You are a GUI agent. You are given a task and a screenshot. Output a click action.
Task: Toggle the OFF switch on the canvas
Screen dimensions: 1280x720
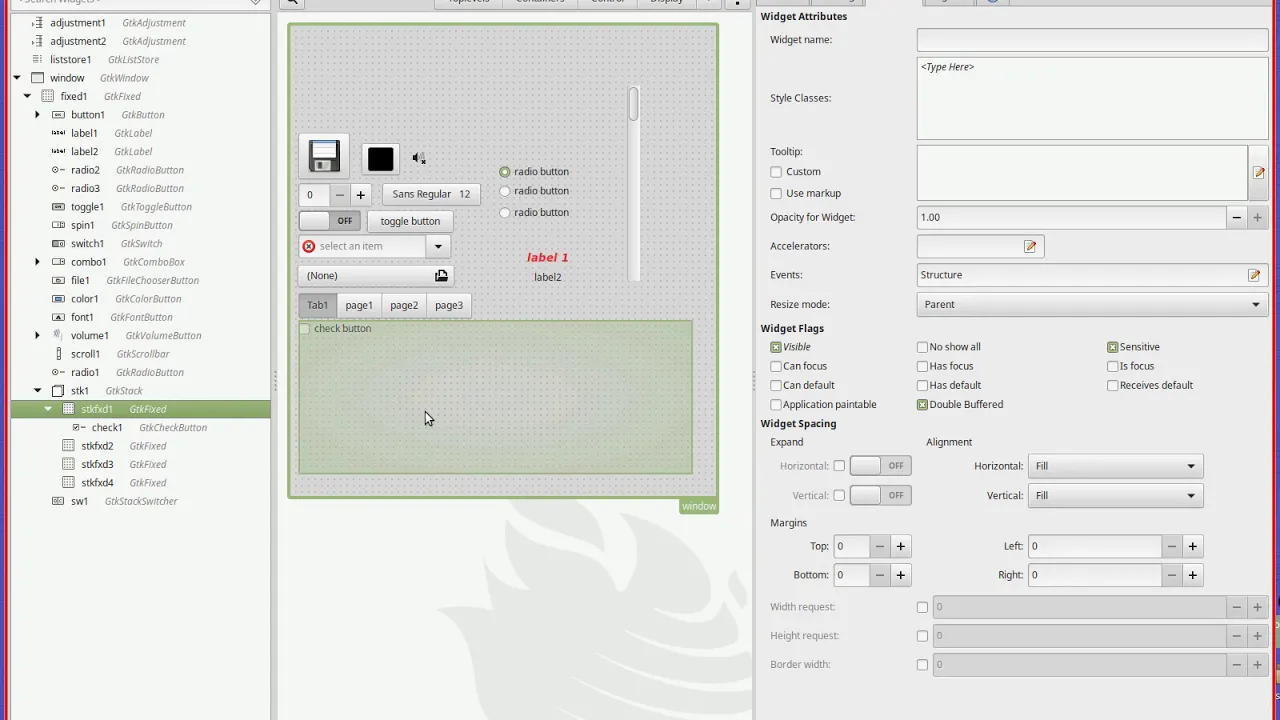point(329,221)
